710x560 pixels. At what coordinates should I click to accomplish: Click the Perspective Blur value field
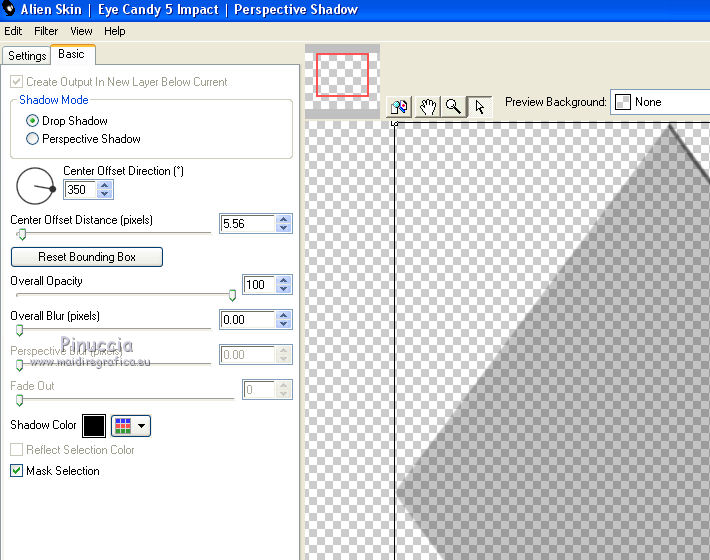(x=248, y=354)
